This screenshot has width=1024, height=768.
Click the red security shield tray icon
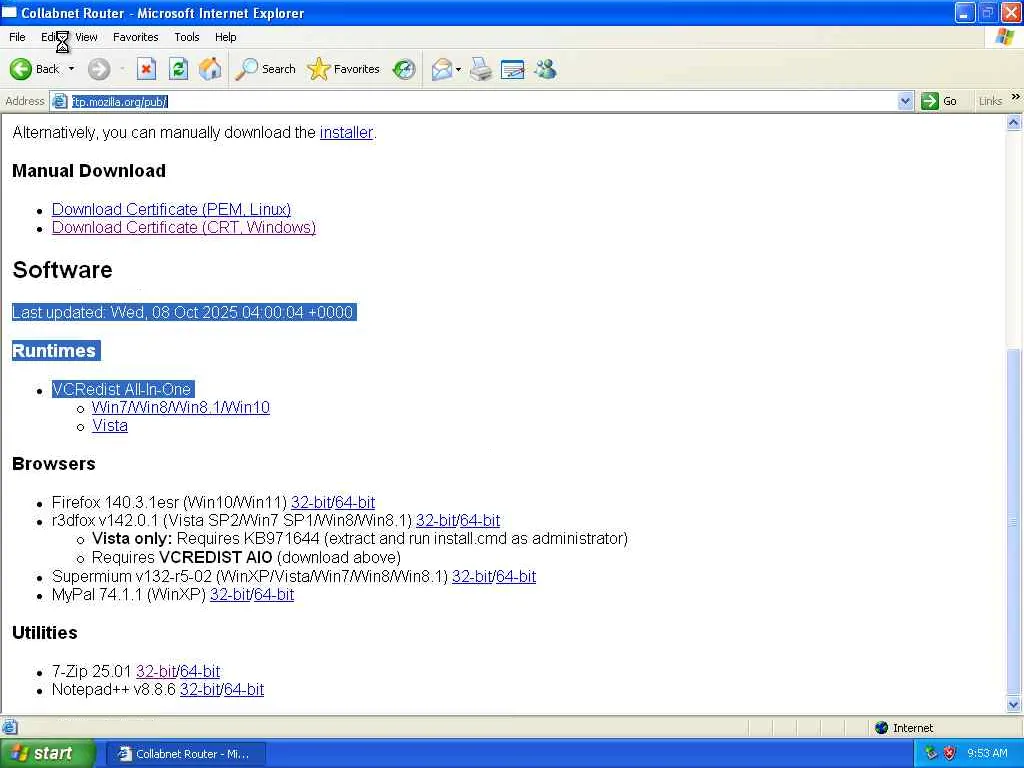click(950, 754)
